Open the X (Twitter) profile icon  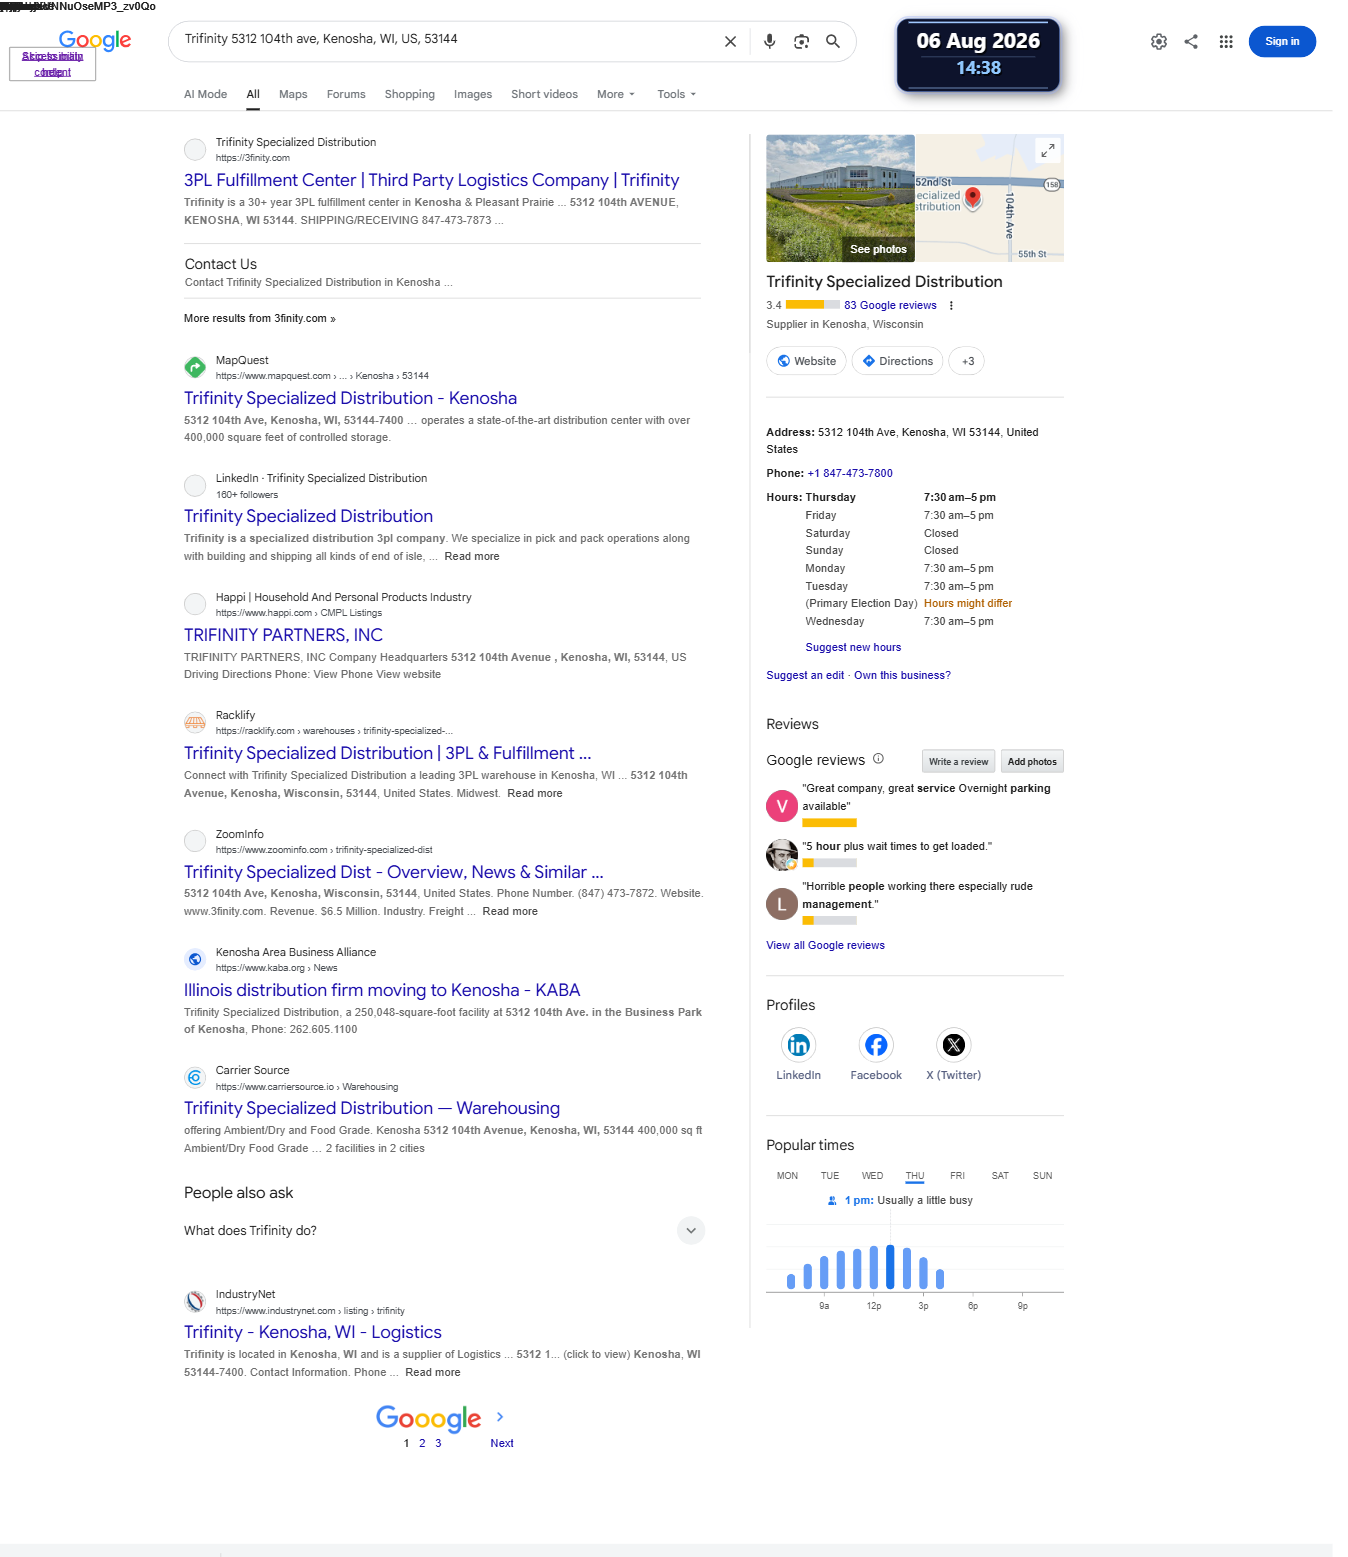click(x=954, y=1045)
